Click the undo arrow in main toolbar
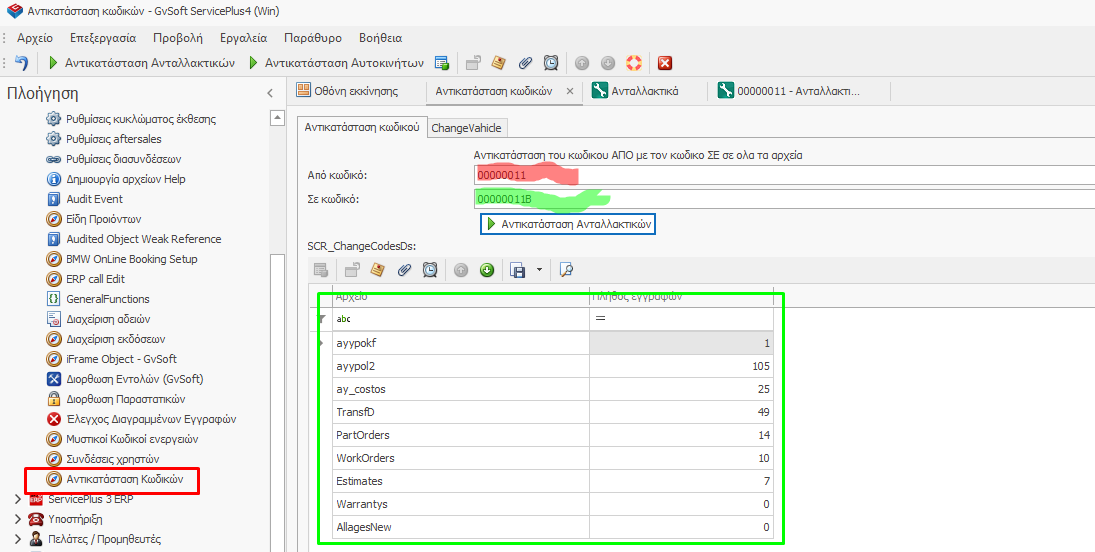Image resolution: width=1095 pixels, height=552 pixels. tap(22, 63)
